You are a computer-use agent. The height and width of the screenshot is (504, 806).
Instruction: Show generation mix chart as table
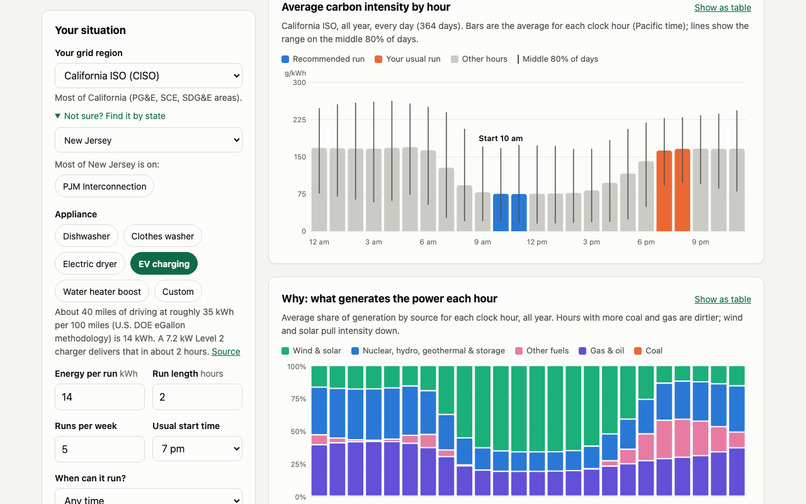[722, 299]
